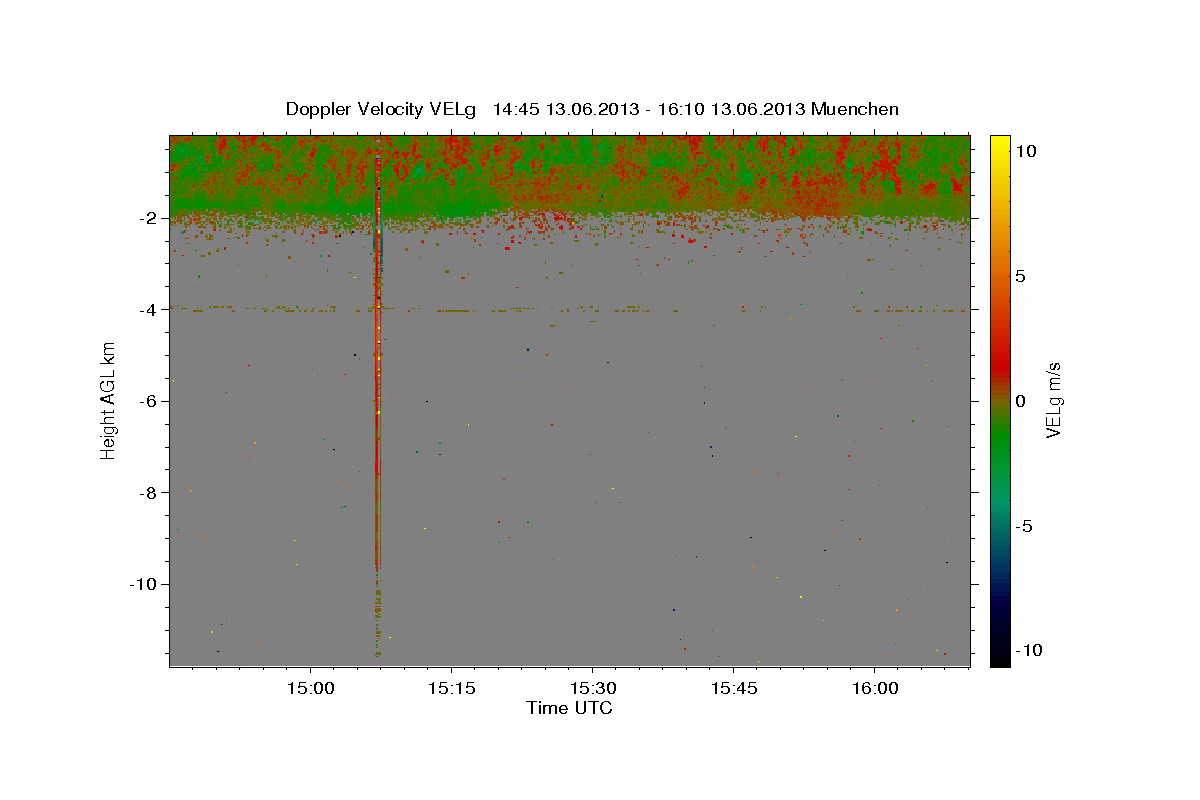
Task: Pick the yellow top of the colorbar
Action: pyautogui.click(x=999, y=142)
